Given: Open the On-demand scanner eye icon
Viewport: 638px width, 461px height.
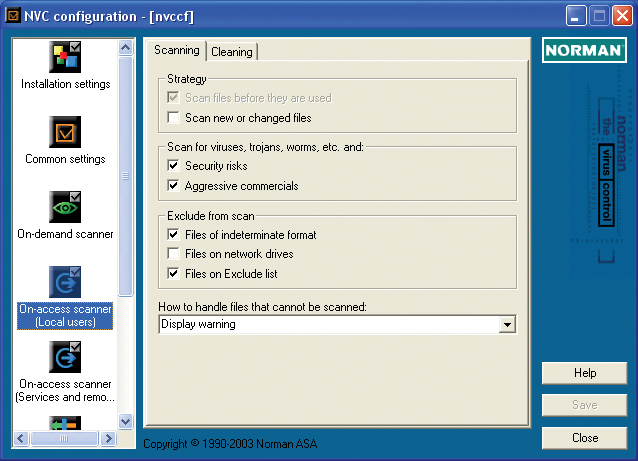Looking at the screenshot, I should pos(65,207).
